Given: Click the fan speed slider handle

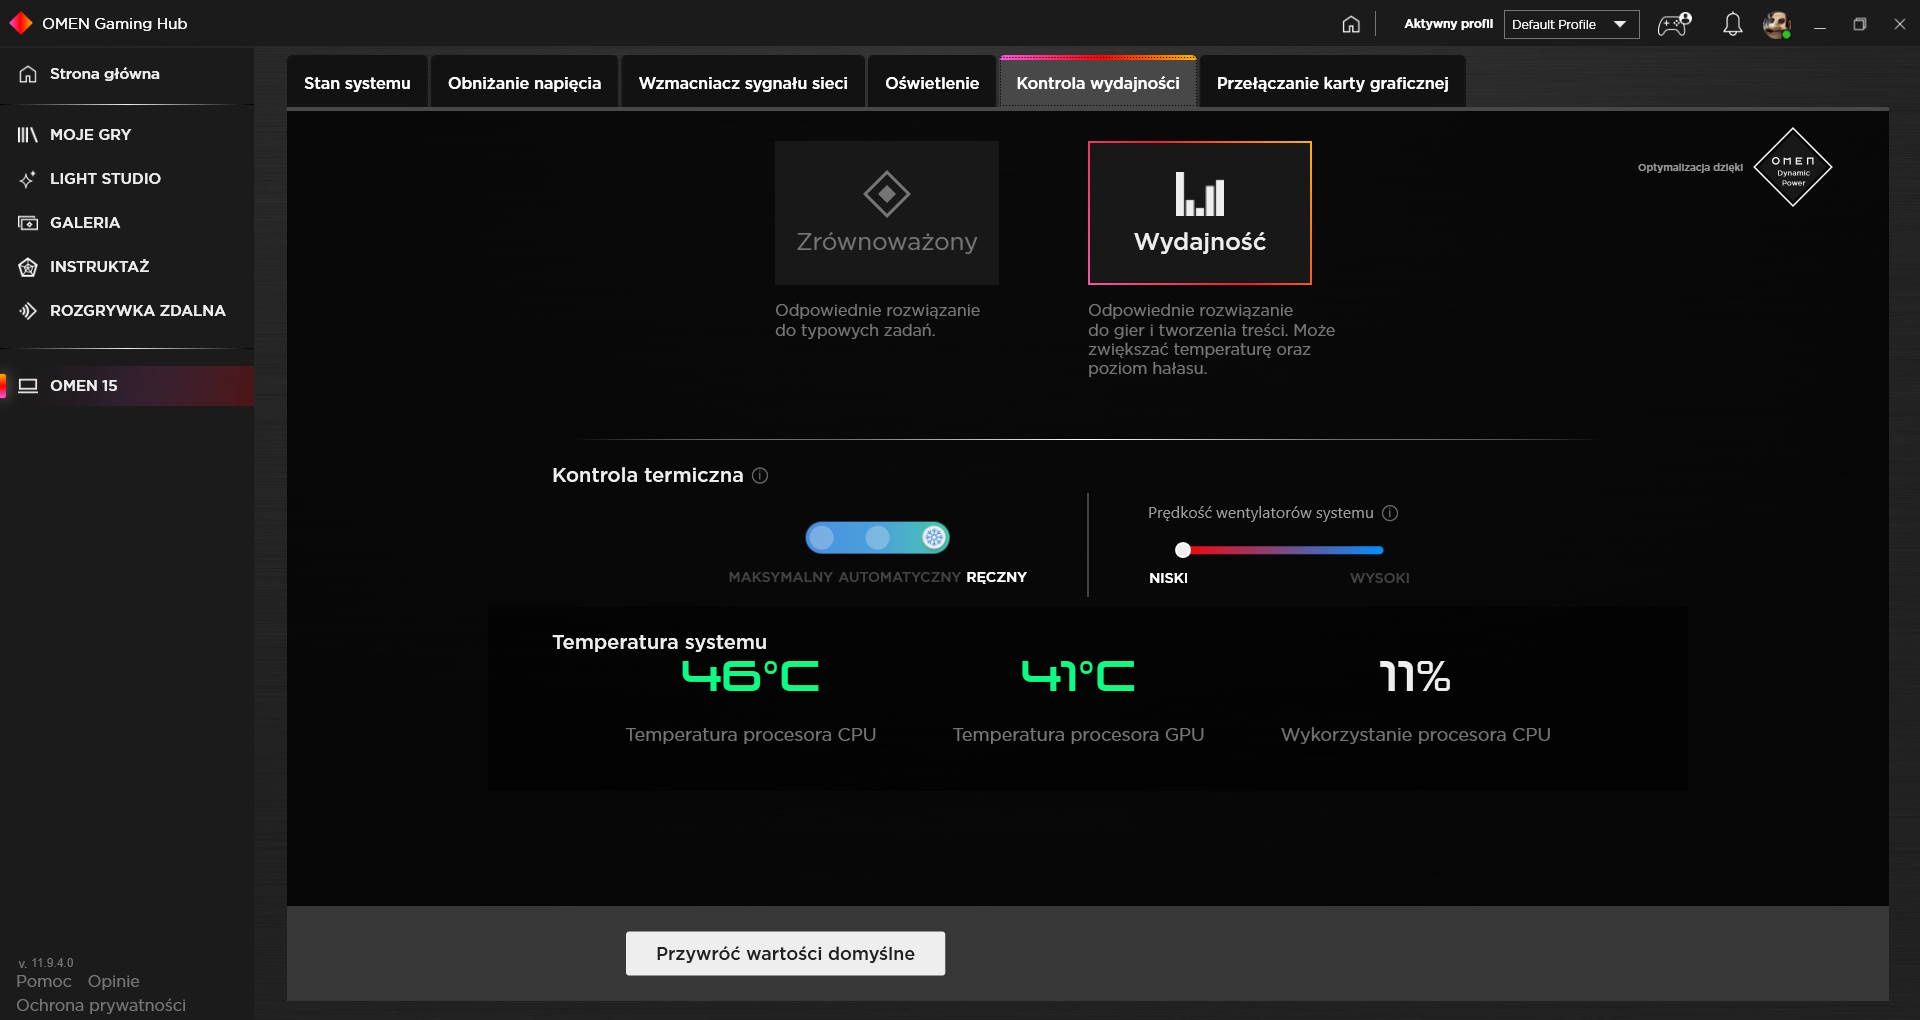Looking at the screenshot, I should (x=1183, y=550).
